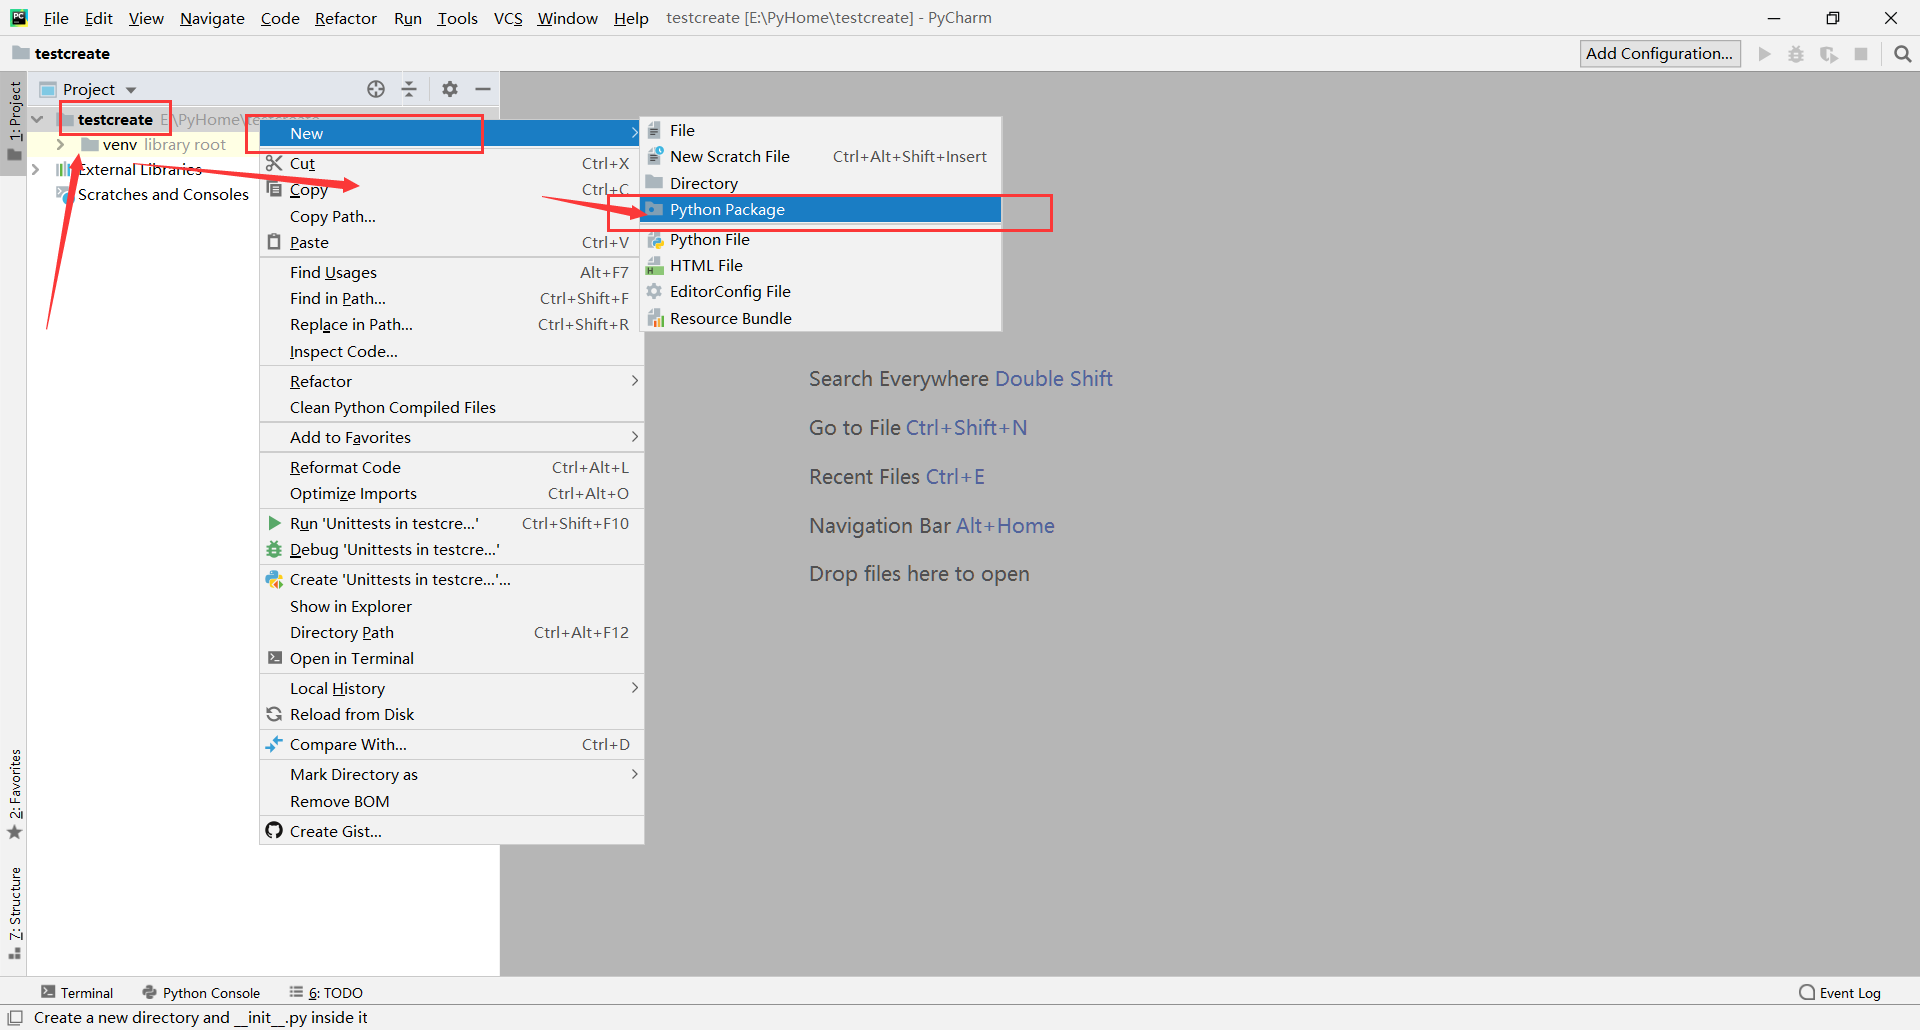Select Show in Explorer entry

(451, 606)
